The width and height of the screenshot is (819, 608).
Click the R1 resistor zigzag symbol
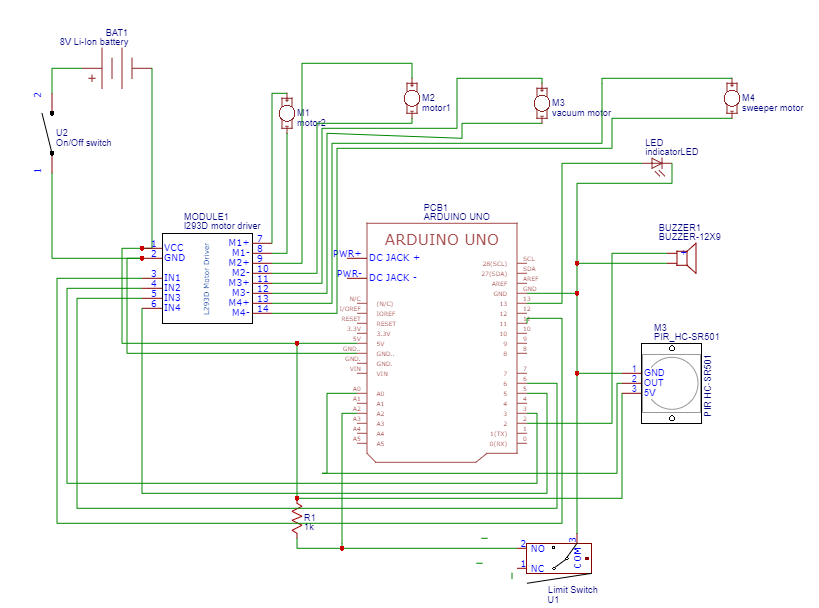[x=297, y=518]
